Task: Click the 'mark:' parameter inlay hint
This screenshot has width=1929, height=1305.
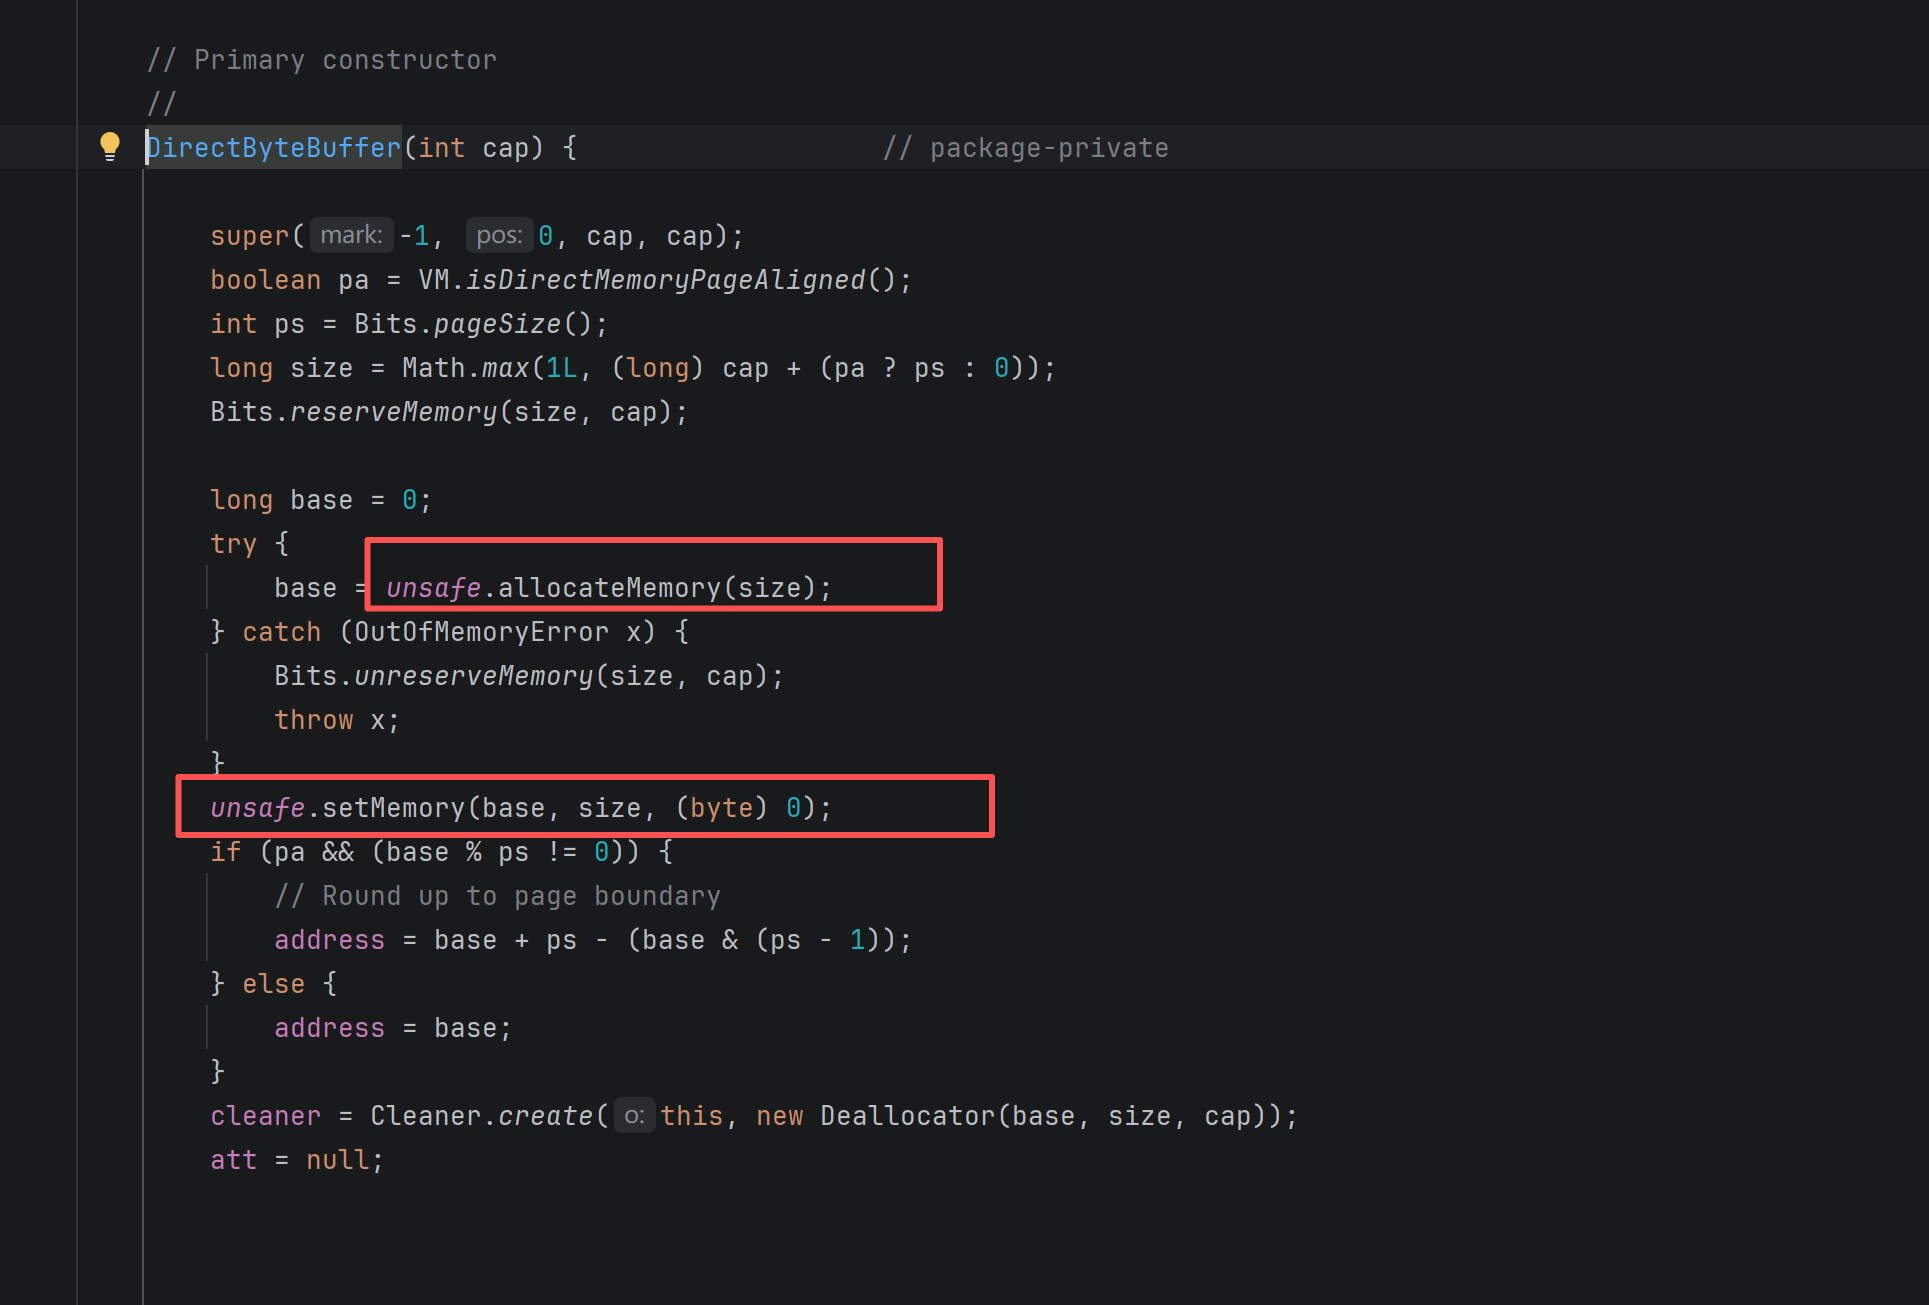Action: click(351, 235)
